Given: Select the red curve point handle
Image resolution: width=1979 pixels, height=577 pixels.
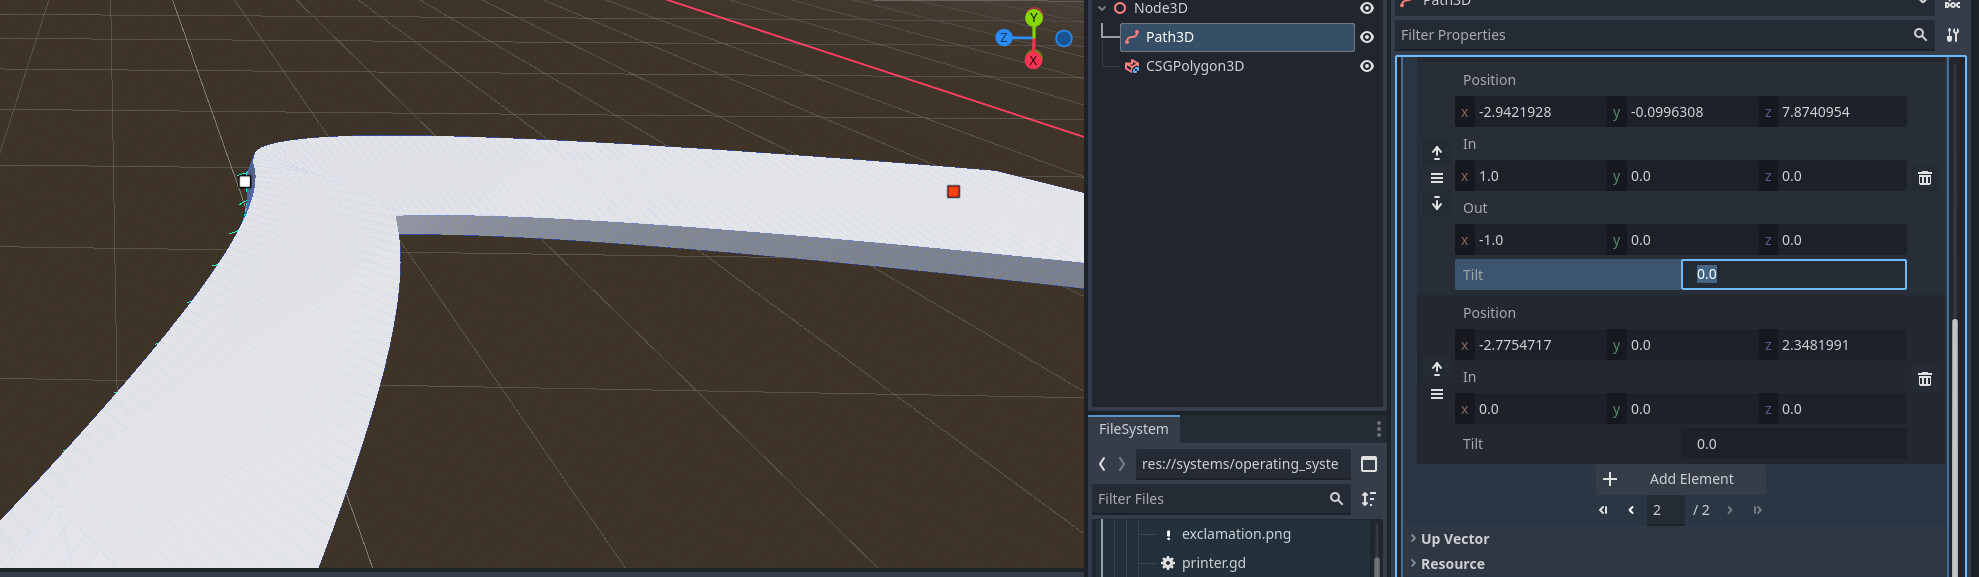Looking at the screenshot, I should [x=954, y=191].
